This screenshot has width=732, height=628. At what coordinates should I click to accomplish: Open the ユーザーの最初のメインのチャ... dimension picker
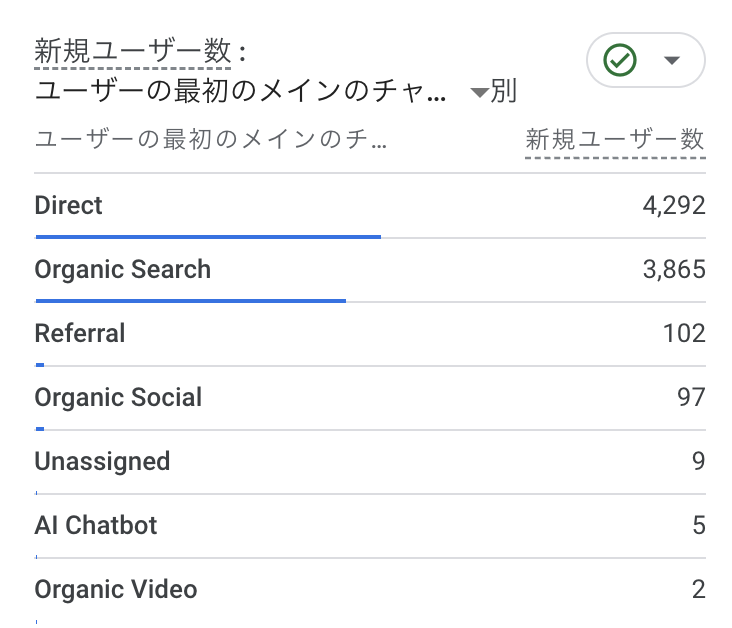click(x=240, y=93)
